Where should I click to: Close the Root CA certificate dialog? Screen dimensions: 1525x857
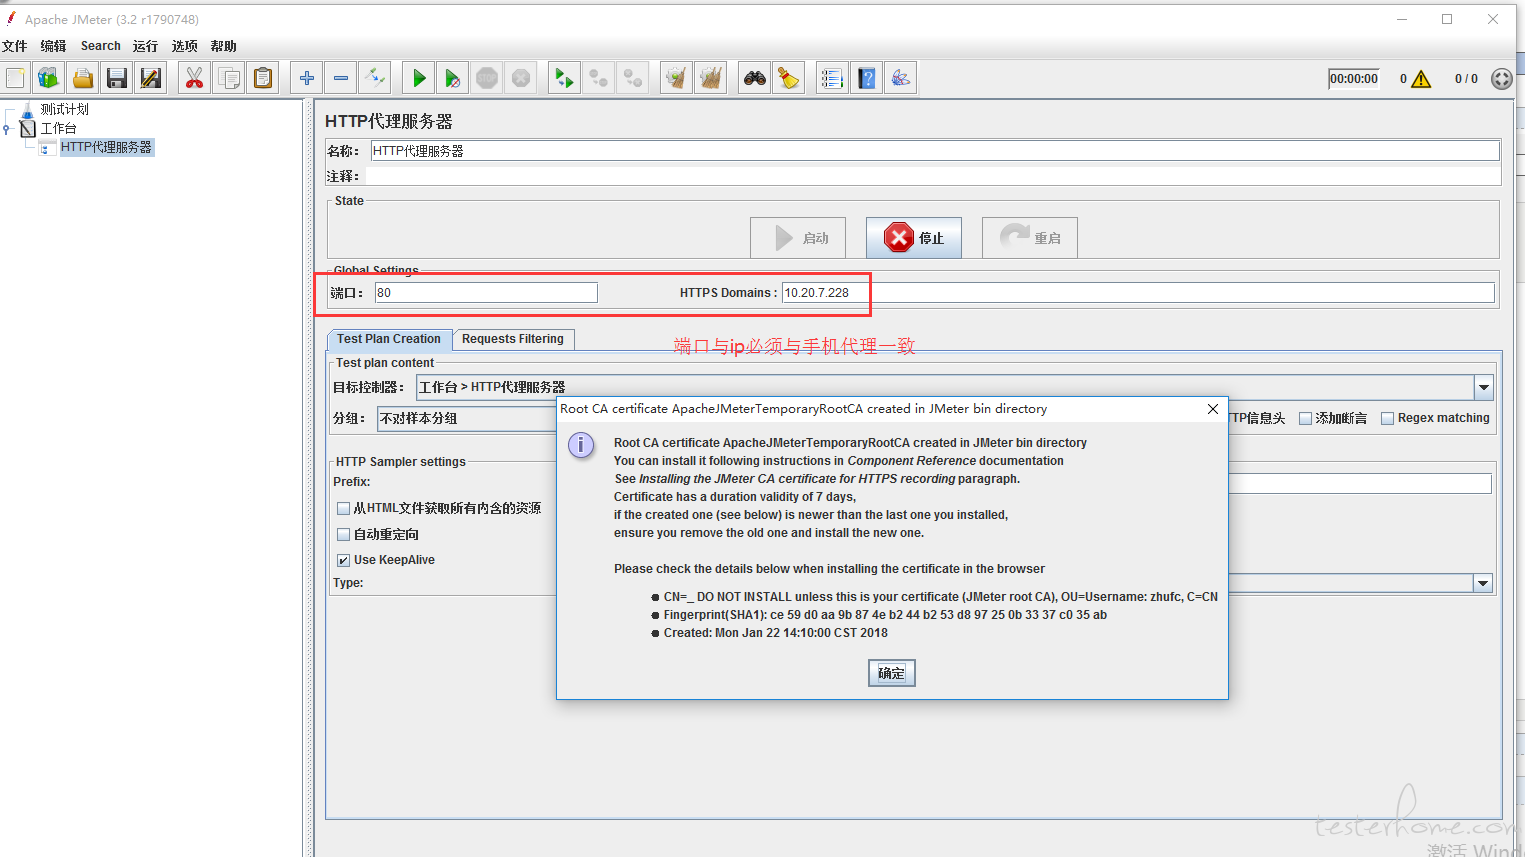pos(1212,409)
